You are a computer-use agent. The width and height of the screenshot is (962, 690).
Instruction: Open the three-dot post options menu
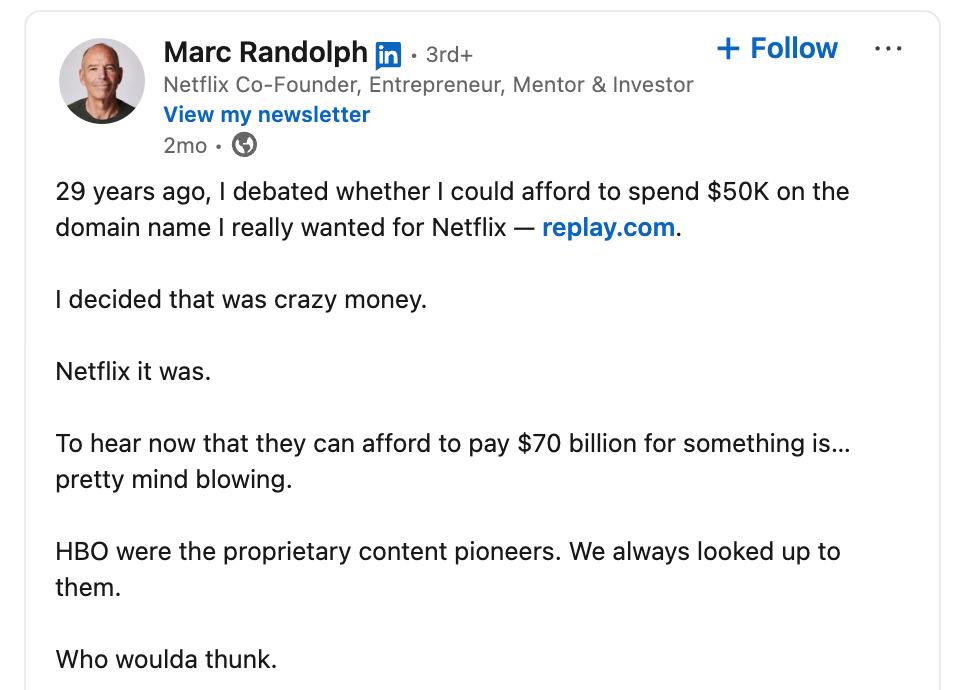(888, 48)
